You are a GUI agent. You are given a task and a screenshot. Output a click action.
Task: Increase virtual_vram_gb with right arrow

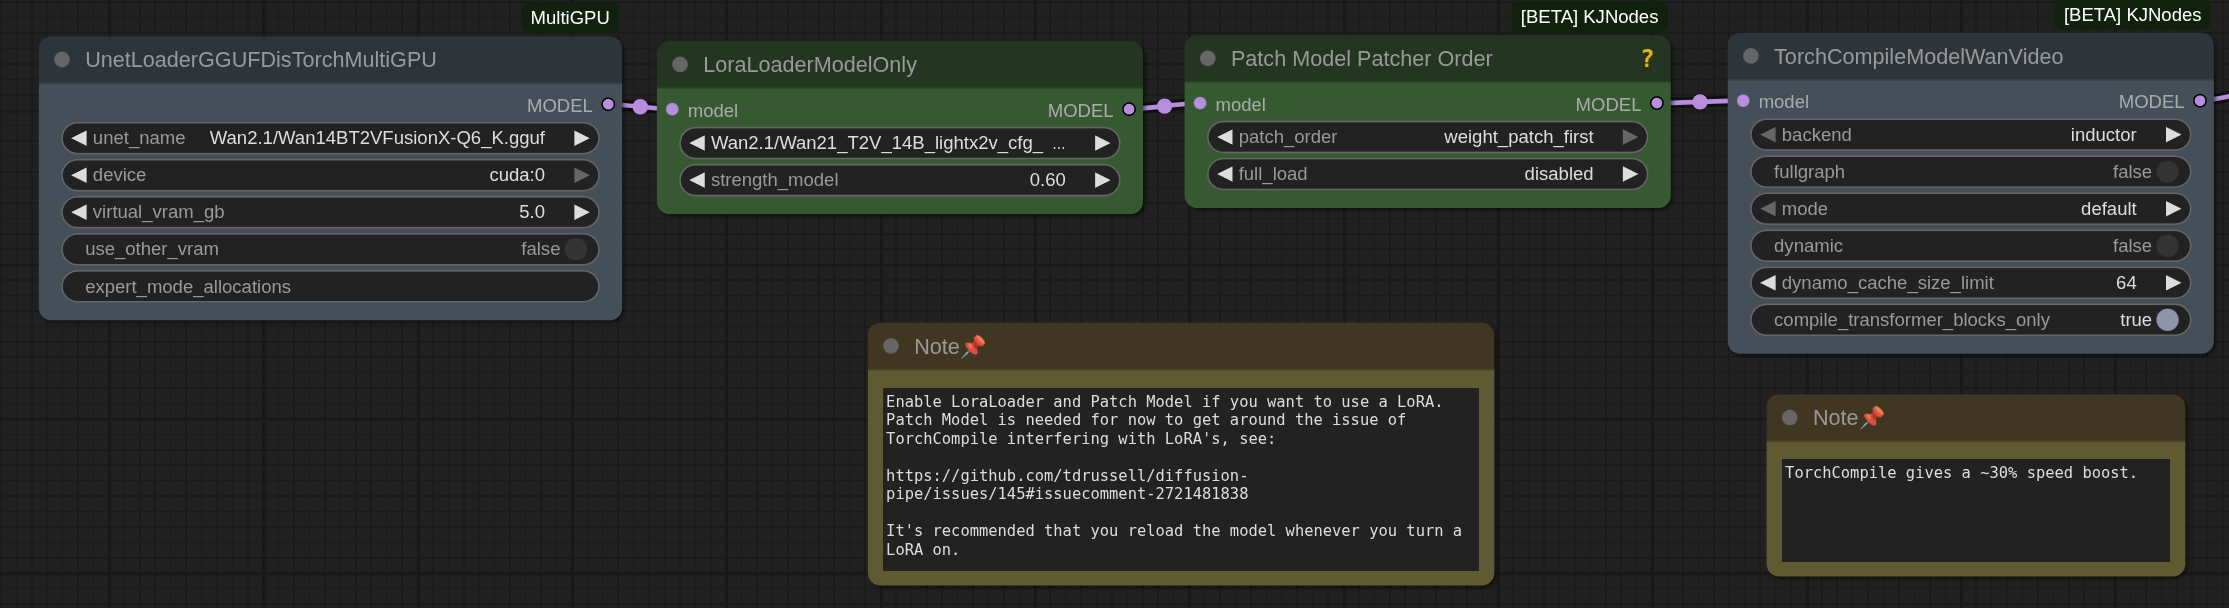(581, 212)
